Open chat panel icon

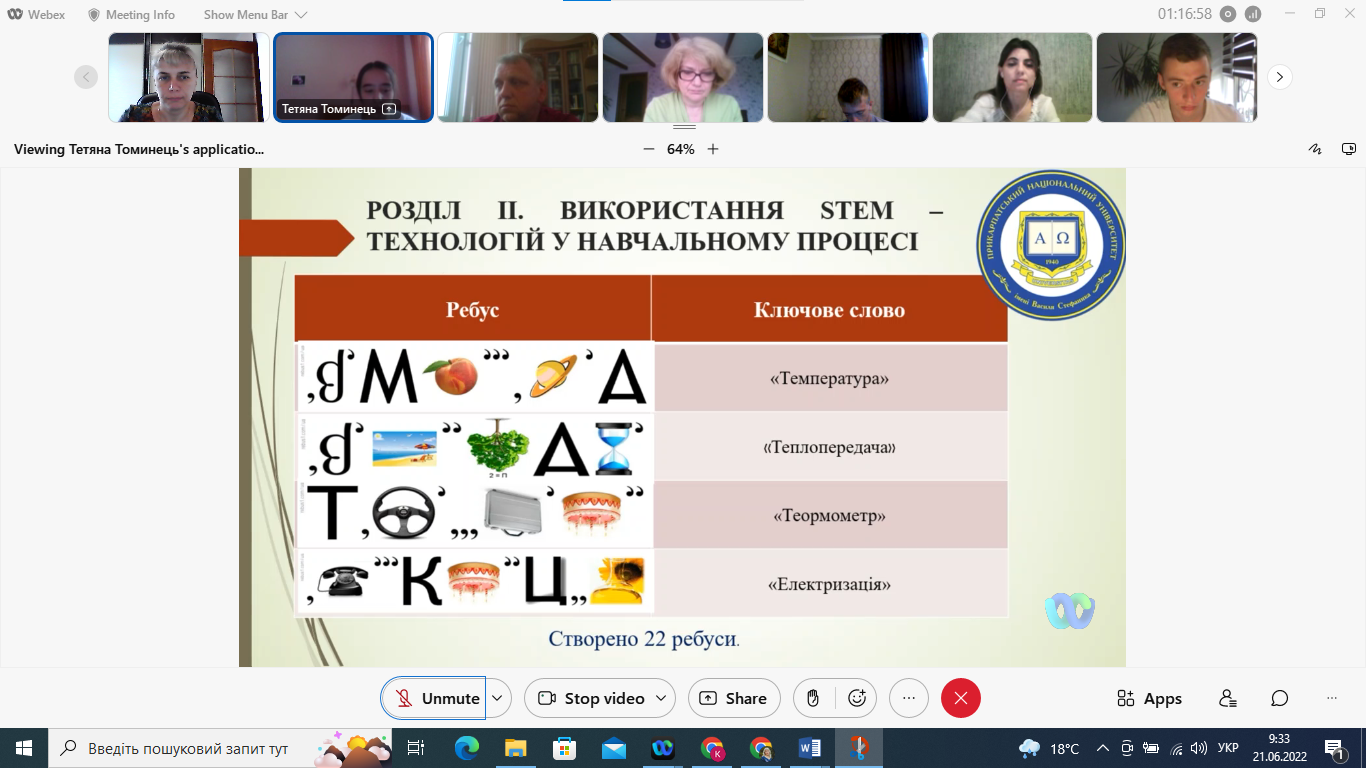pyautogui.click(x=1279, y=698)
